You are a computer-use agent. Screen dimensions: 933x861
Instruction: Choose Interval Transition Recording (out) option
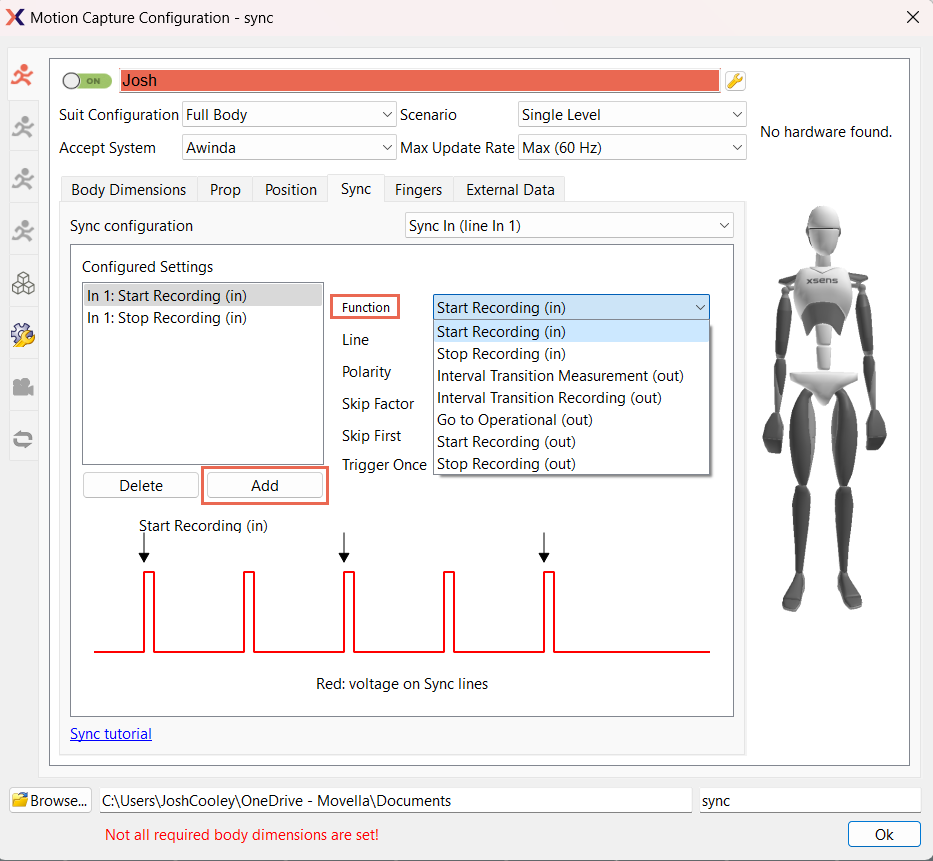click(571, 397)
